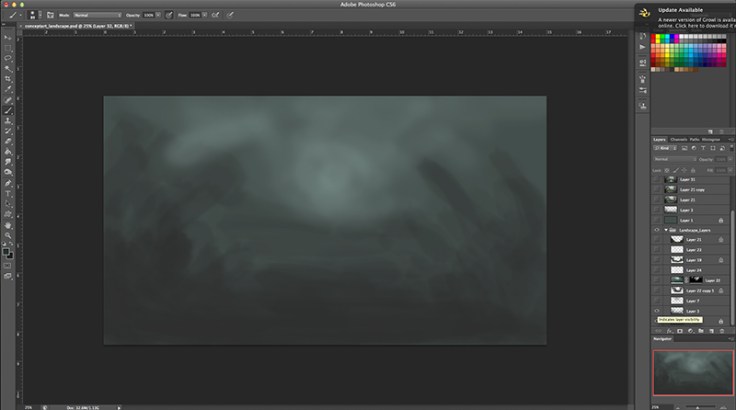Viewport: 736px width, 410px height.
Task: Enable airbrush build-up in options bar
Action: point(215,15)
